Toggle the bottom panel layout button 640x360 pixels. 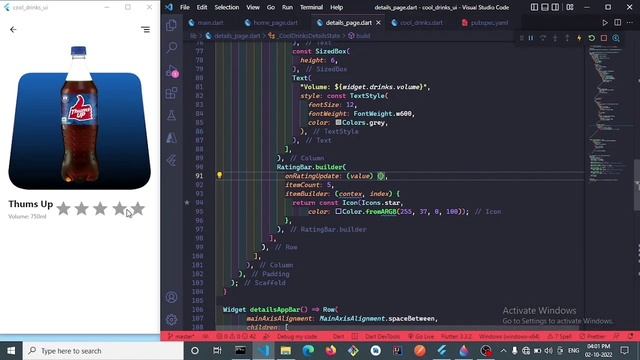coord(545,7)
